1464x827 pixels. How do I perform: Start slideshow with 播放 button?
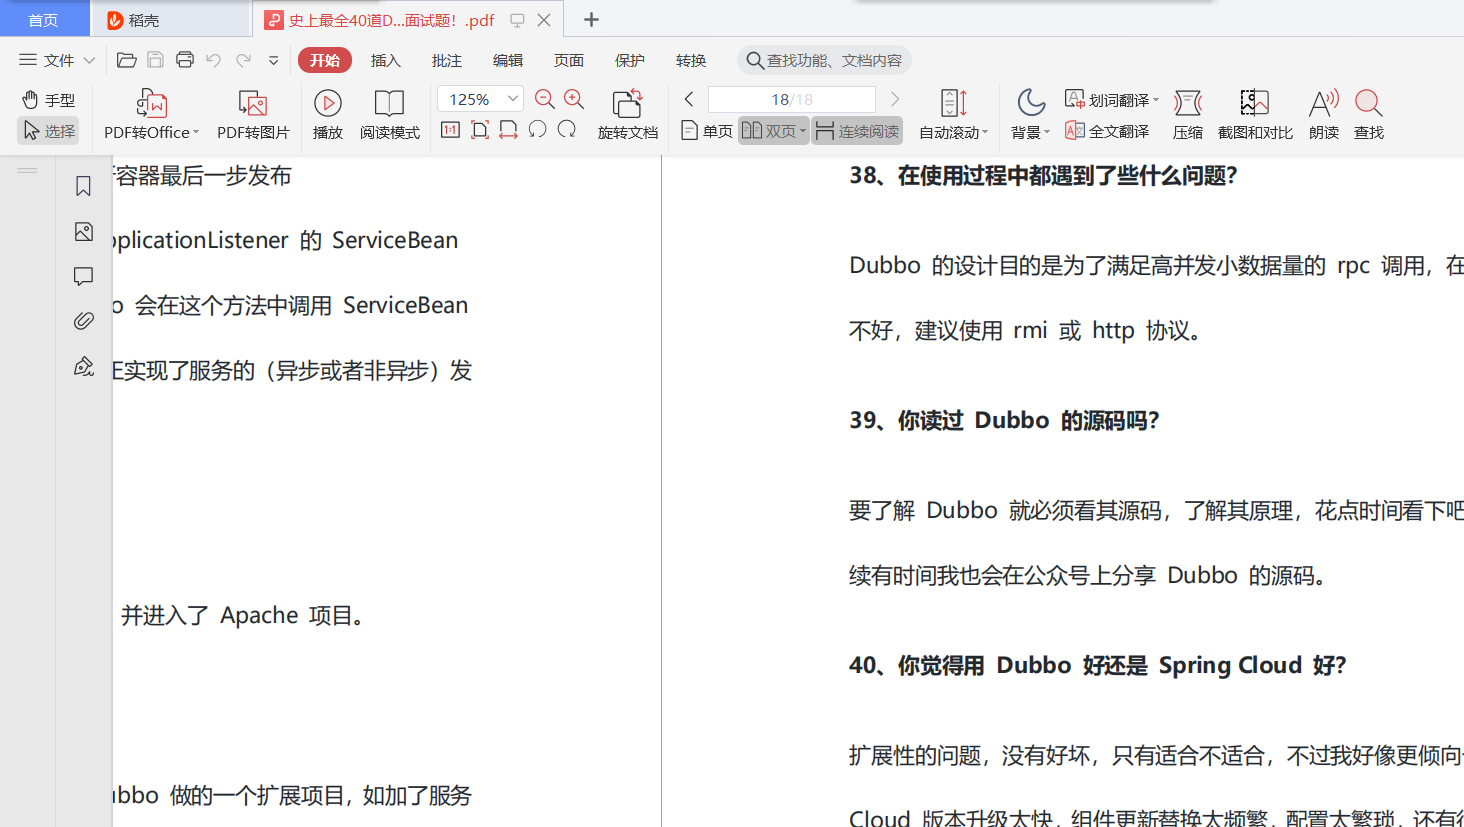327,114
